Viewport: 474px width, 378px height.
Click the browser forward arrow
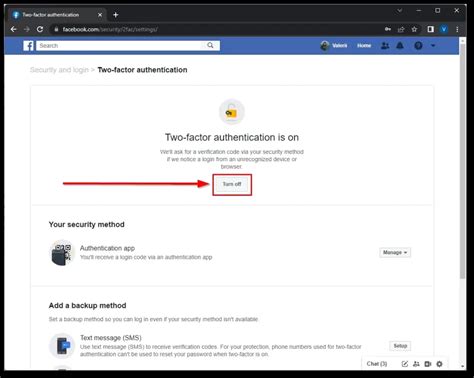pos(27,29)
